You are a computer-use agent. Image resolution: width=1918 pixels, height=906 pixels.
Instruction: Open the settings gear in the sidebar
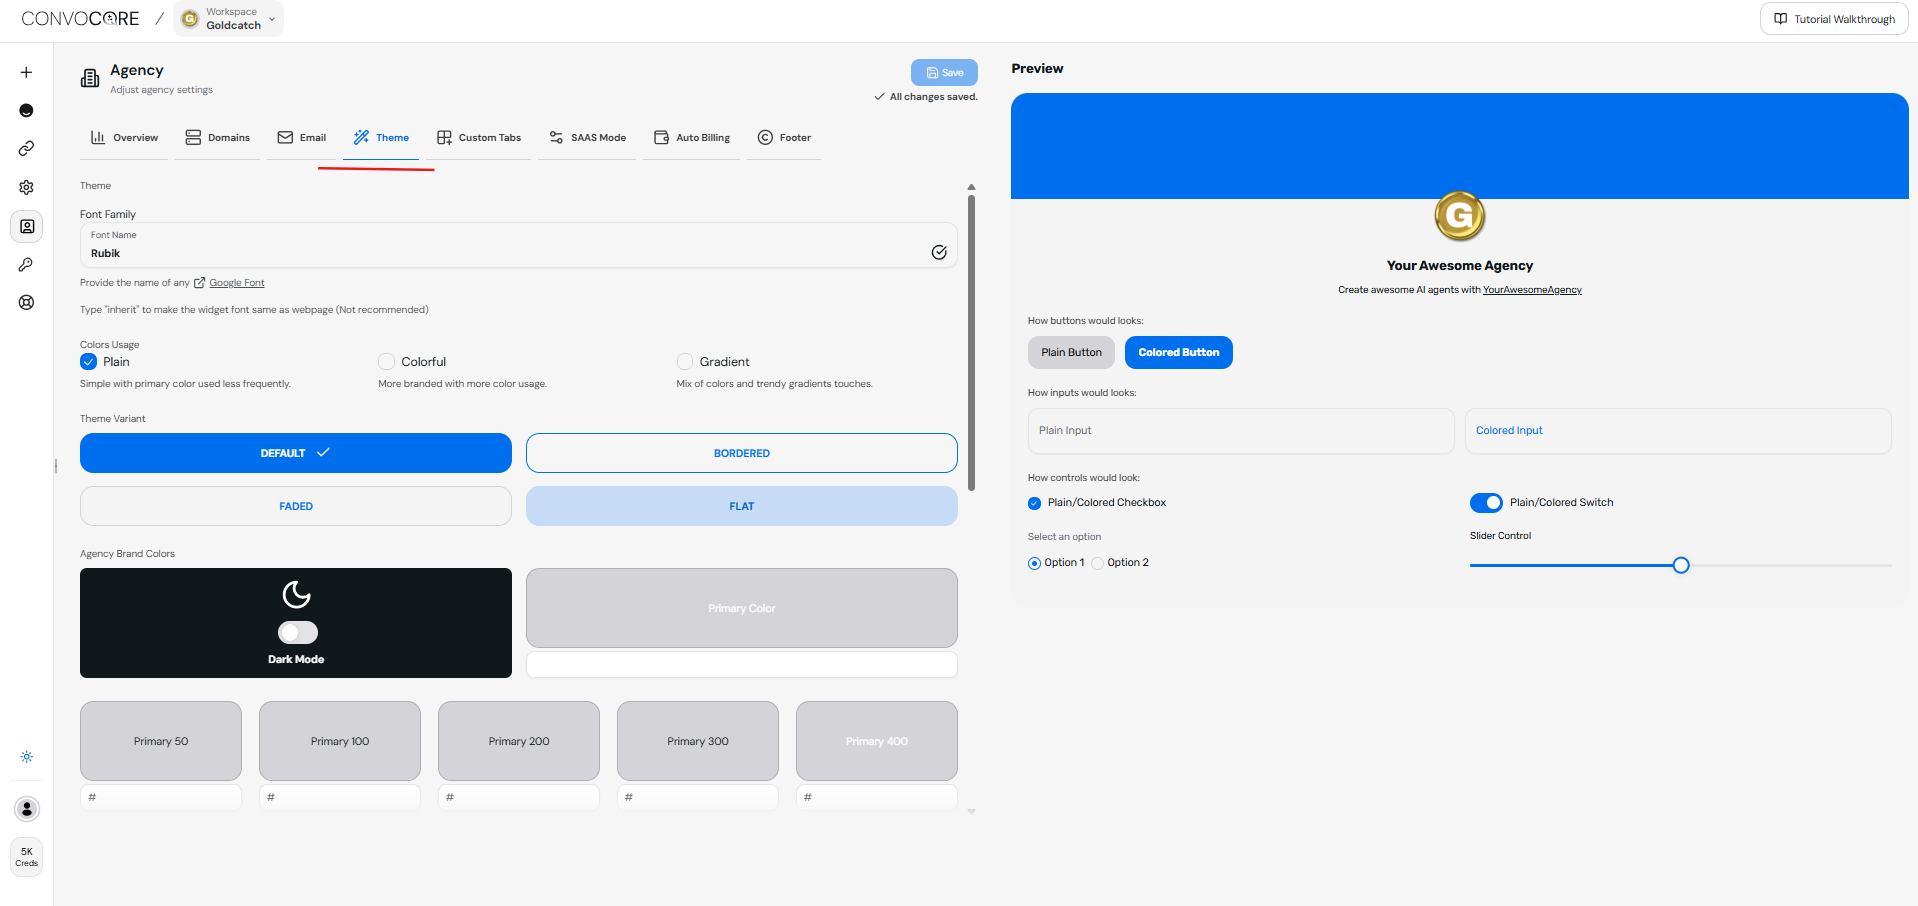26,187
